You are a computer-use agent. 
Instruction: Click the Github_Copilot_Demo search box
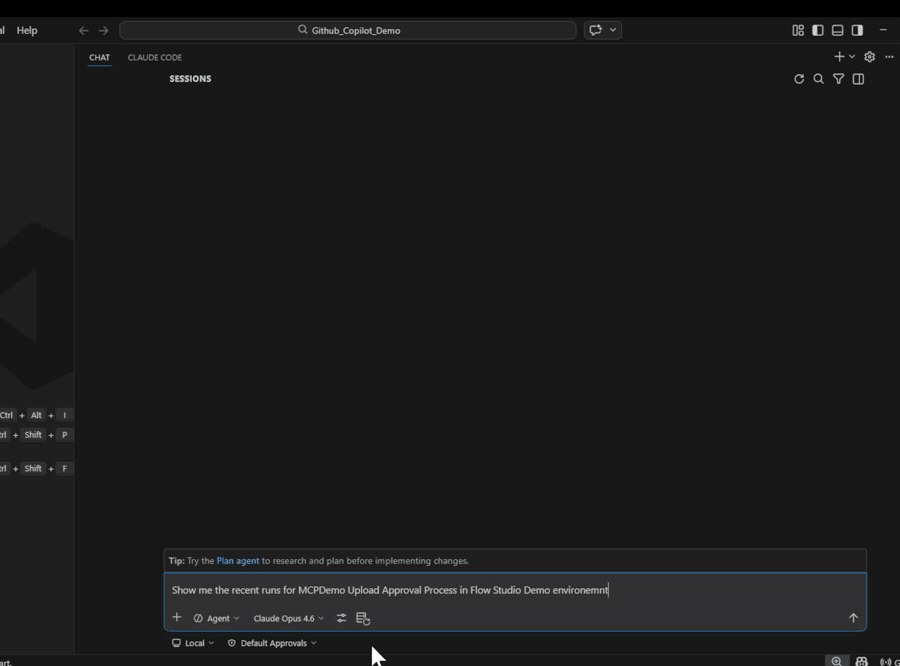pos(347,30)
